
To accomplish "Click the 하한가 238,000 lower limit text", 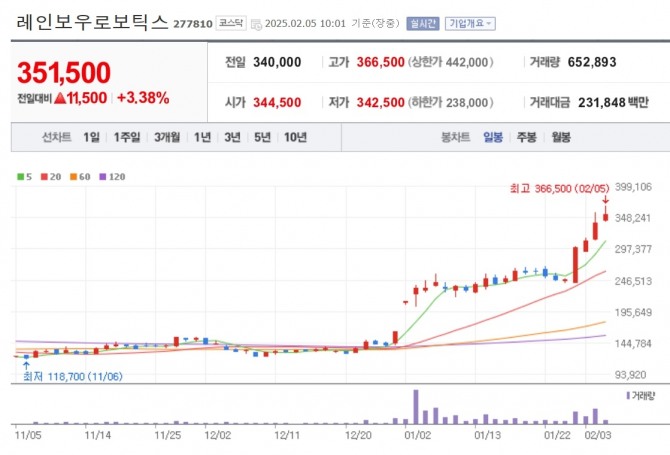I will [x=450, y=103].
